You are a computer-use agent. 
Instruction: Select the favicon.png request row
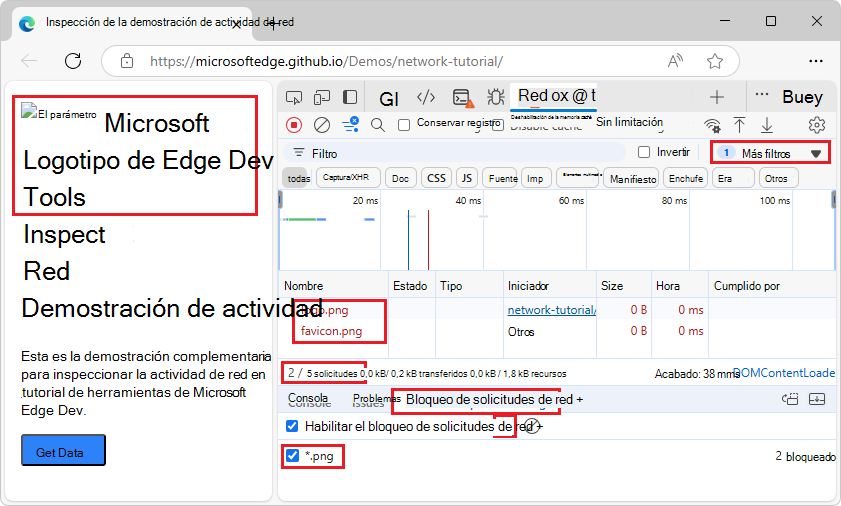pos(557,331)
